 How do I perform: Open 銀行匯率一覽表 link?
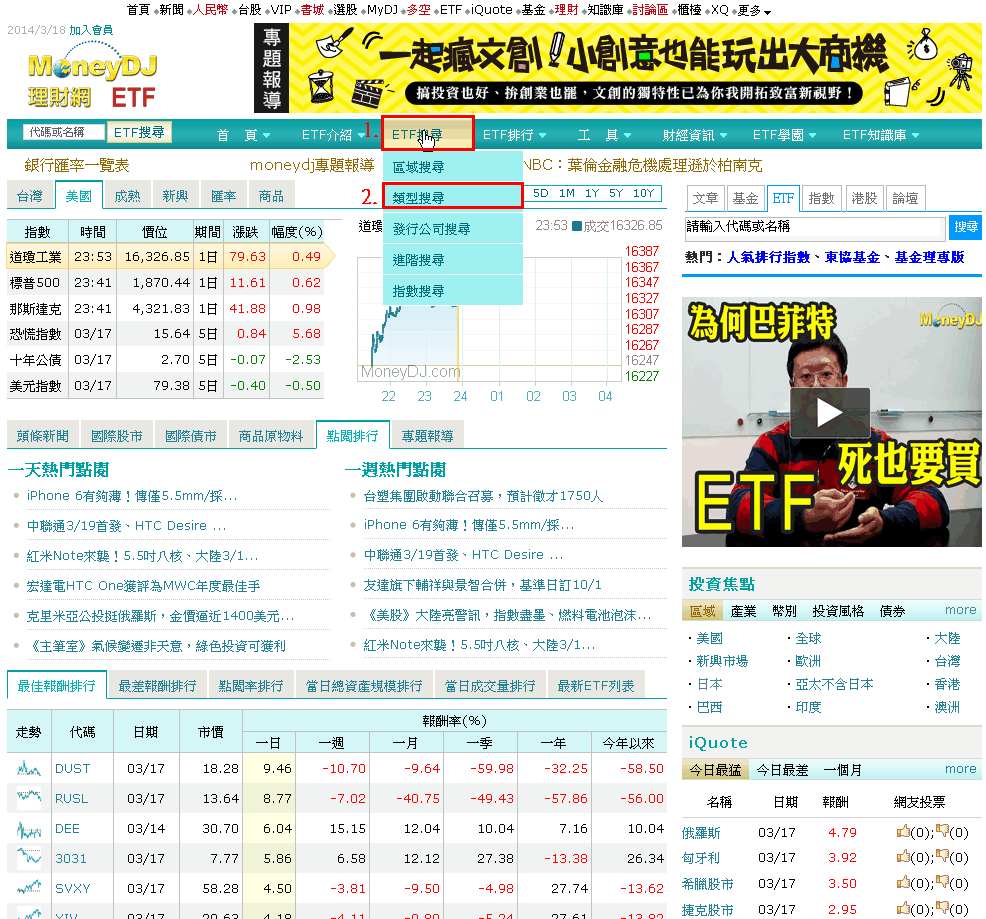tap(77, 165)
